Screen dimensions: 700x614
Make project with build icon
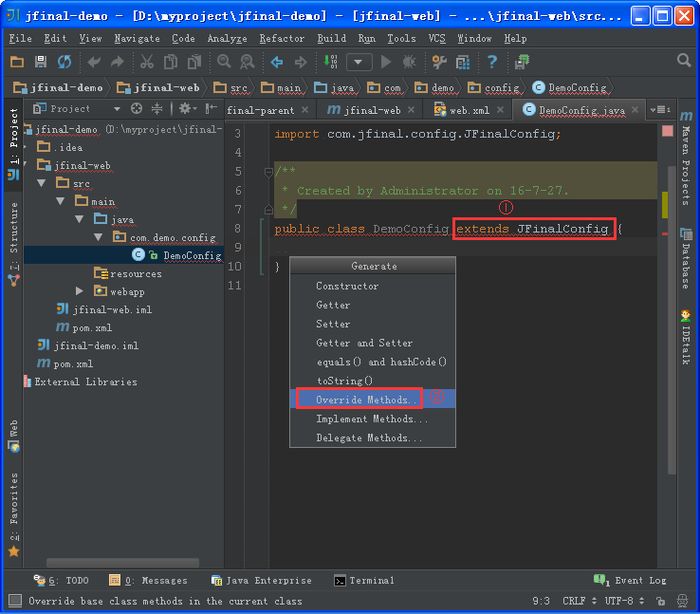coord(330,62)
